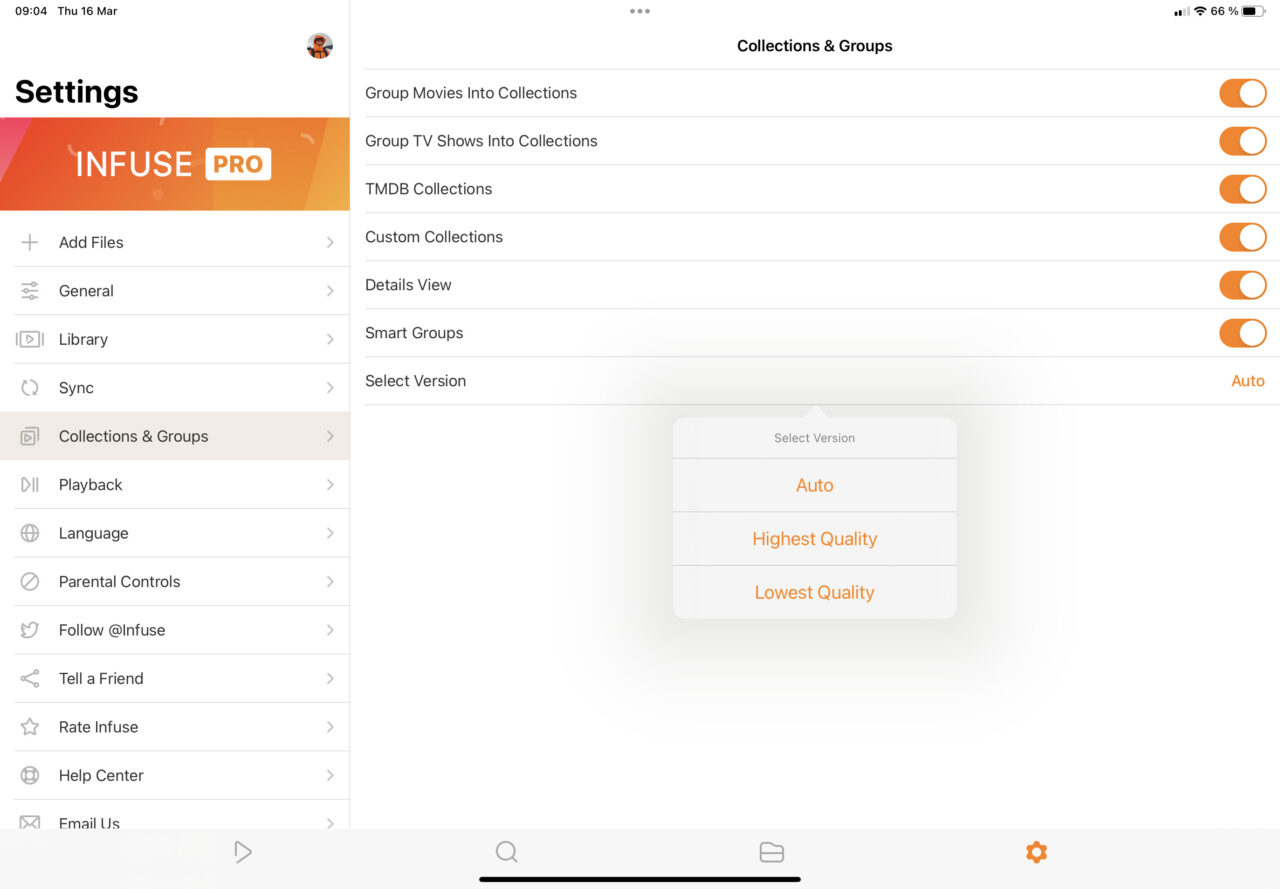
Task: Expand the Parental Controls row chevron
Action: pyautogui.click(x=330, y=582)
